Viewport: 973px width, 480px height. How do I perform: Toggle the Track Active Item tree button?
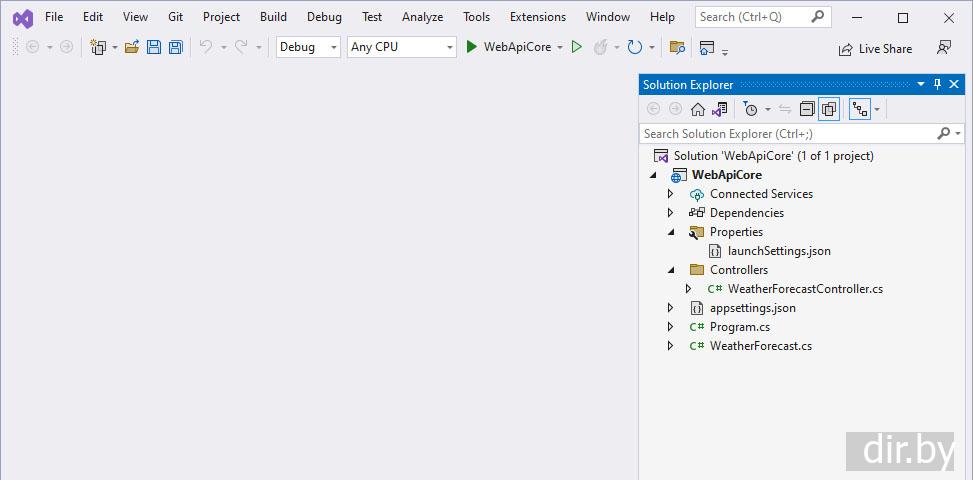point(859,110)
